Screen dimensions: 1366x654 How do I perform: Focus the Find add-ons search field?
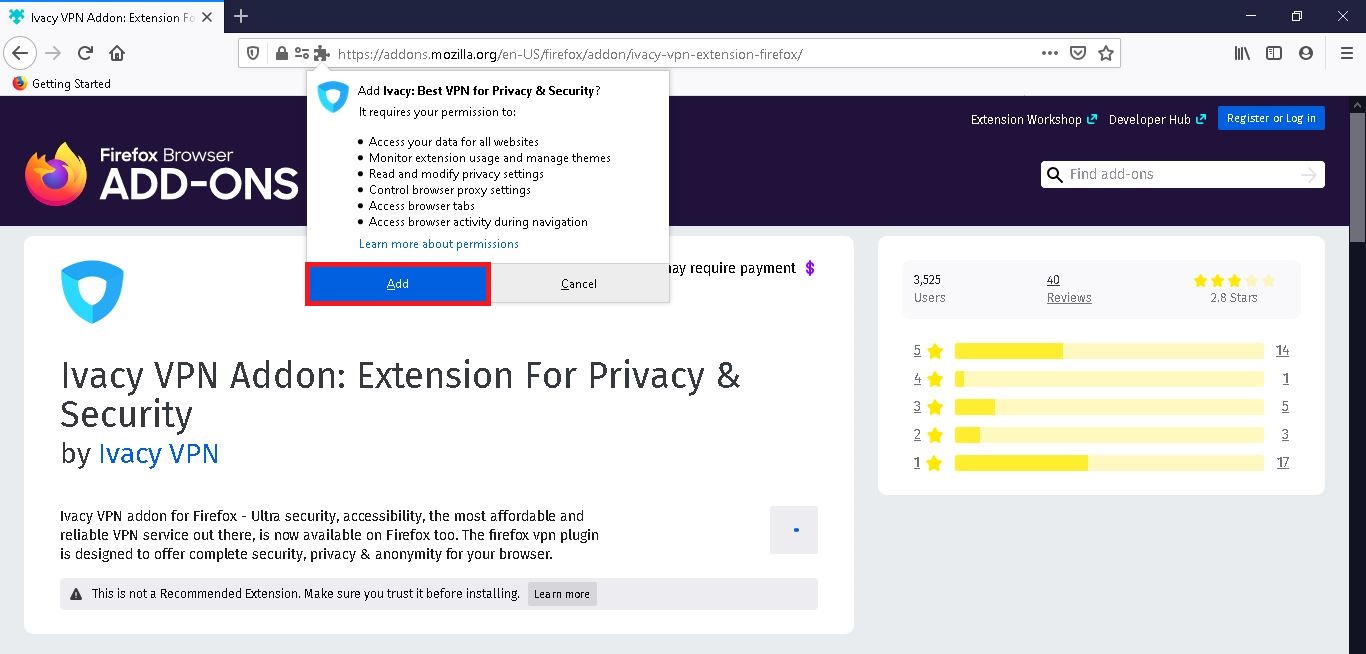tap(1183, 175)
